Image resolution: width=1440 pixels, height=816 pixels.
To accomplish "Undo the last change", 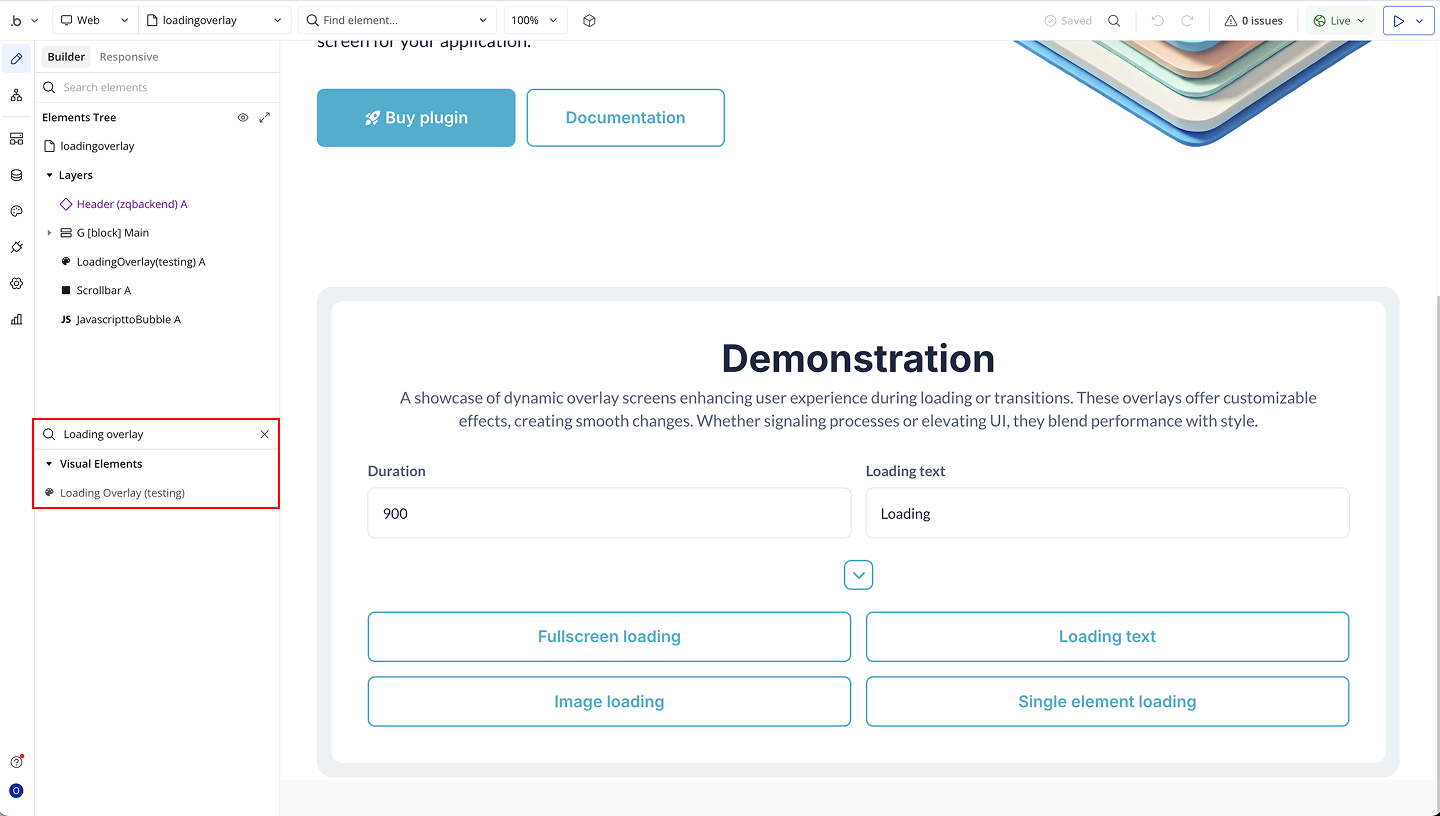I will coord(1158,20).
